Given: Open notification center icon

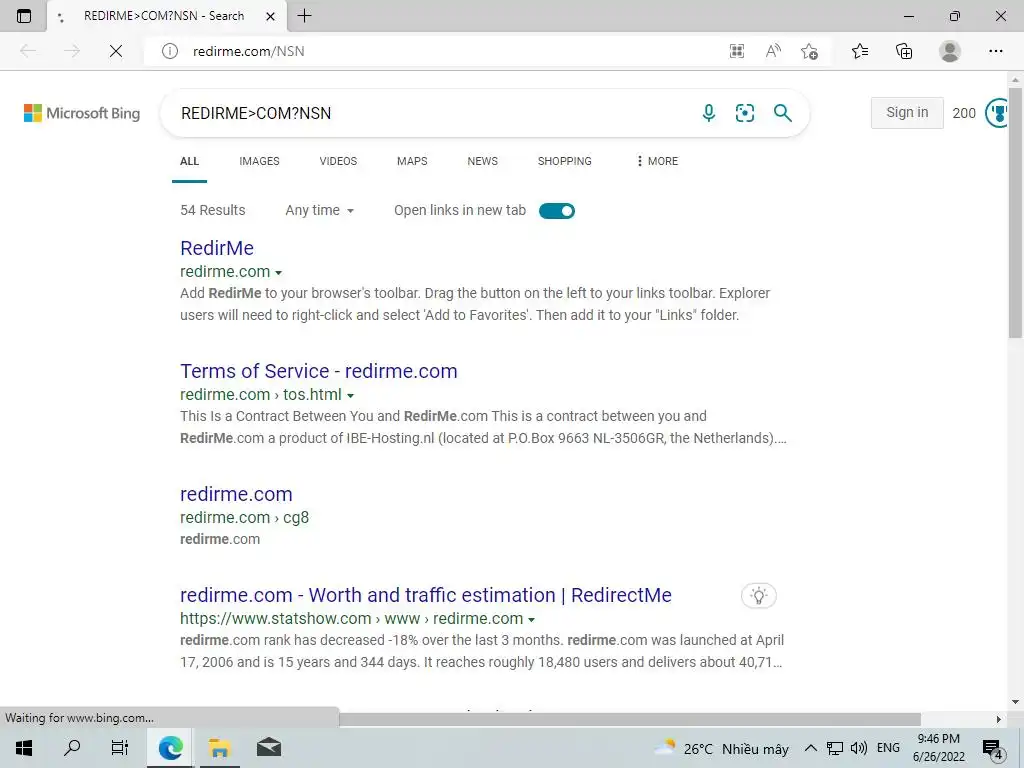Looking at the screenshot, I should click(993, 748).
